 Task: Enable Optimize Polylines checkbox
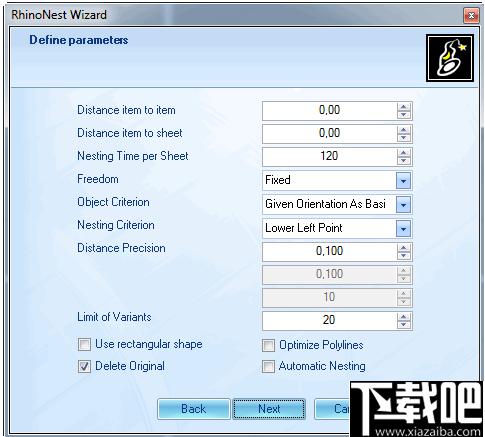coord(268,345)
